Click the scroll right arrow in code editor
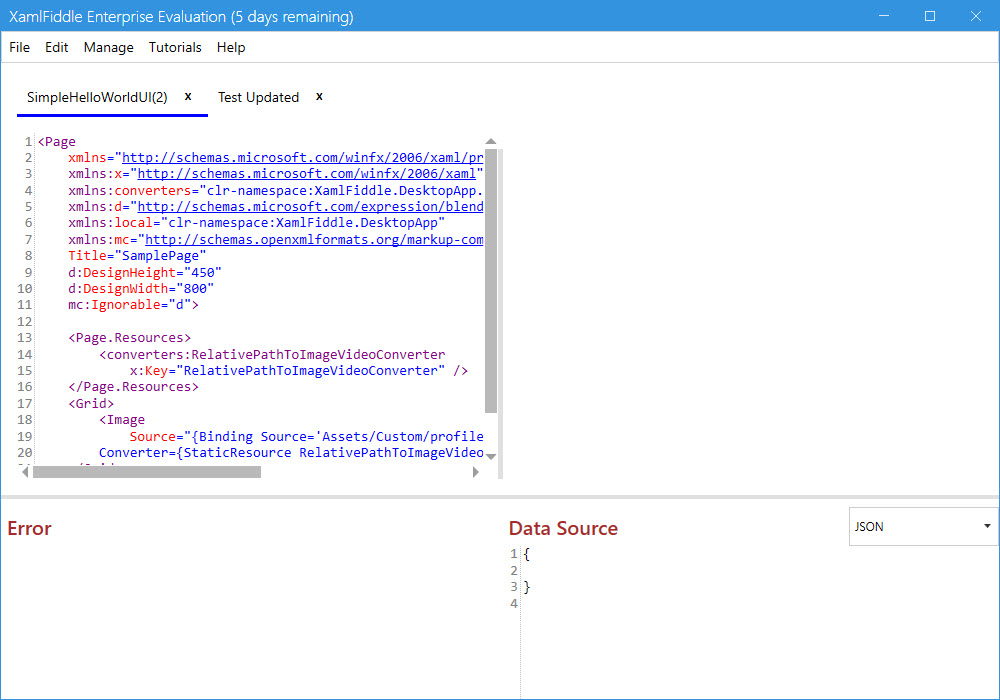The width and height of the screenshot is (1000, 700). pos(476,472)
